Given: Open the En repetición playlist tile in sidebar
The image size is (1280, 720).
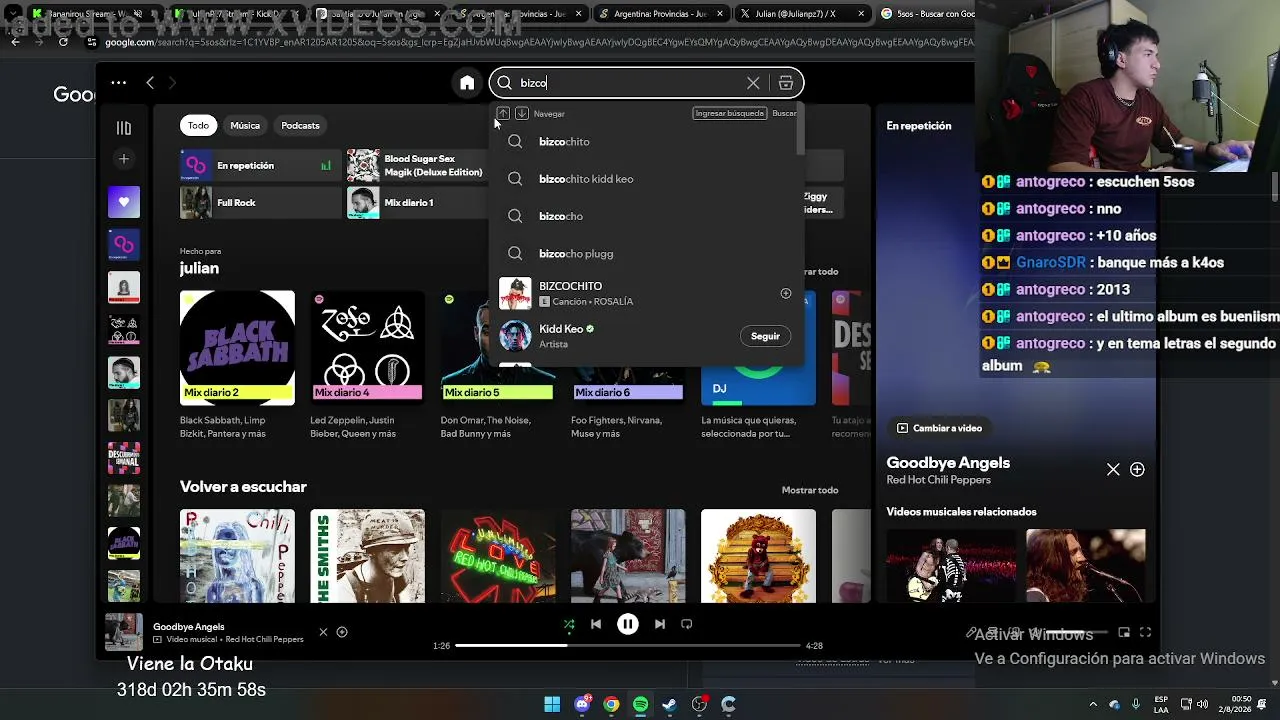Looking at the screenshot, I should [124, 244].
